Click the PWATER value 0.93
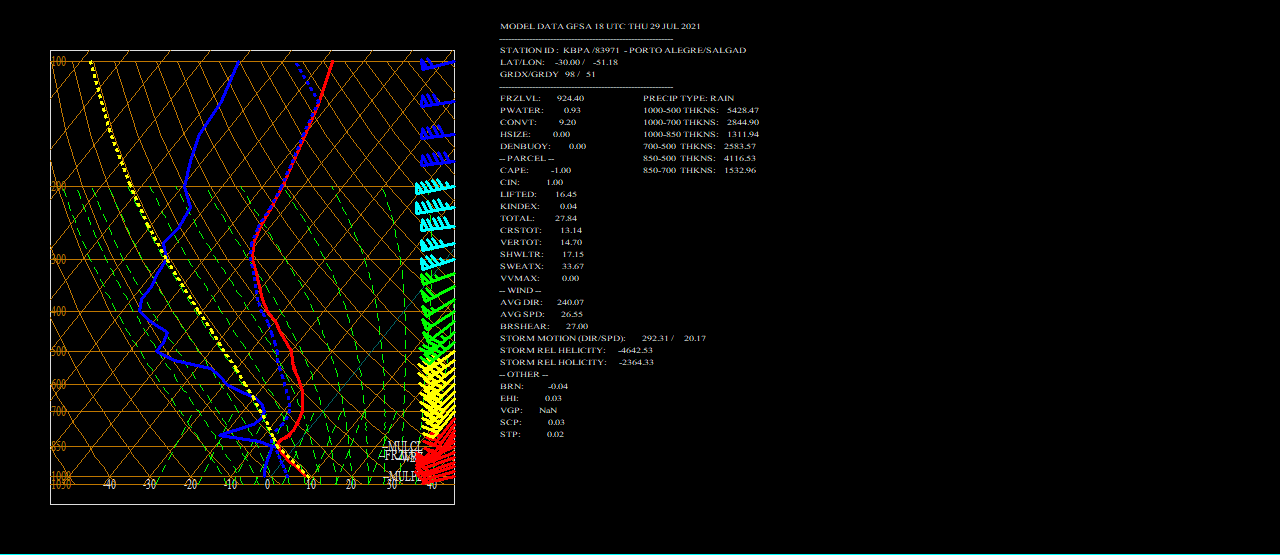The image size is (1280, 555). [572, 110]
